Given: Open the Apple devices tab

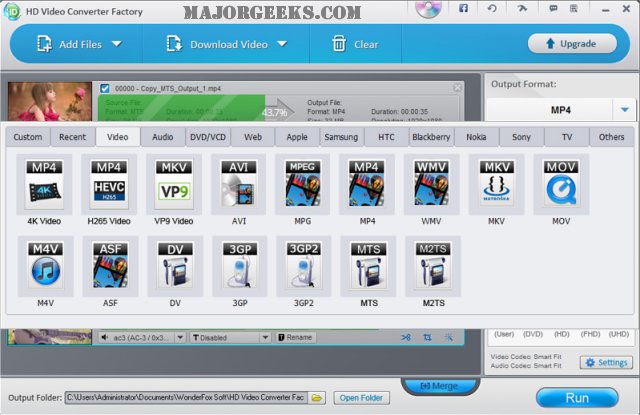Looking at the screenshot, I should [x=297, y=137].
